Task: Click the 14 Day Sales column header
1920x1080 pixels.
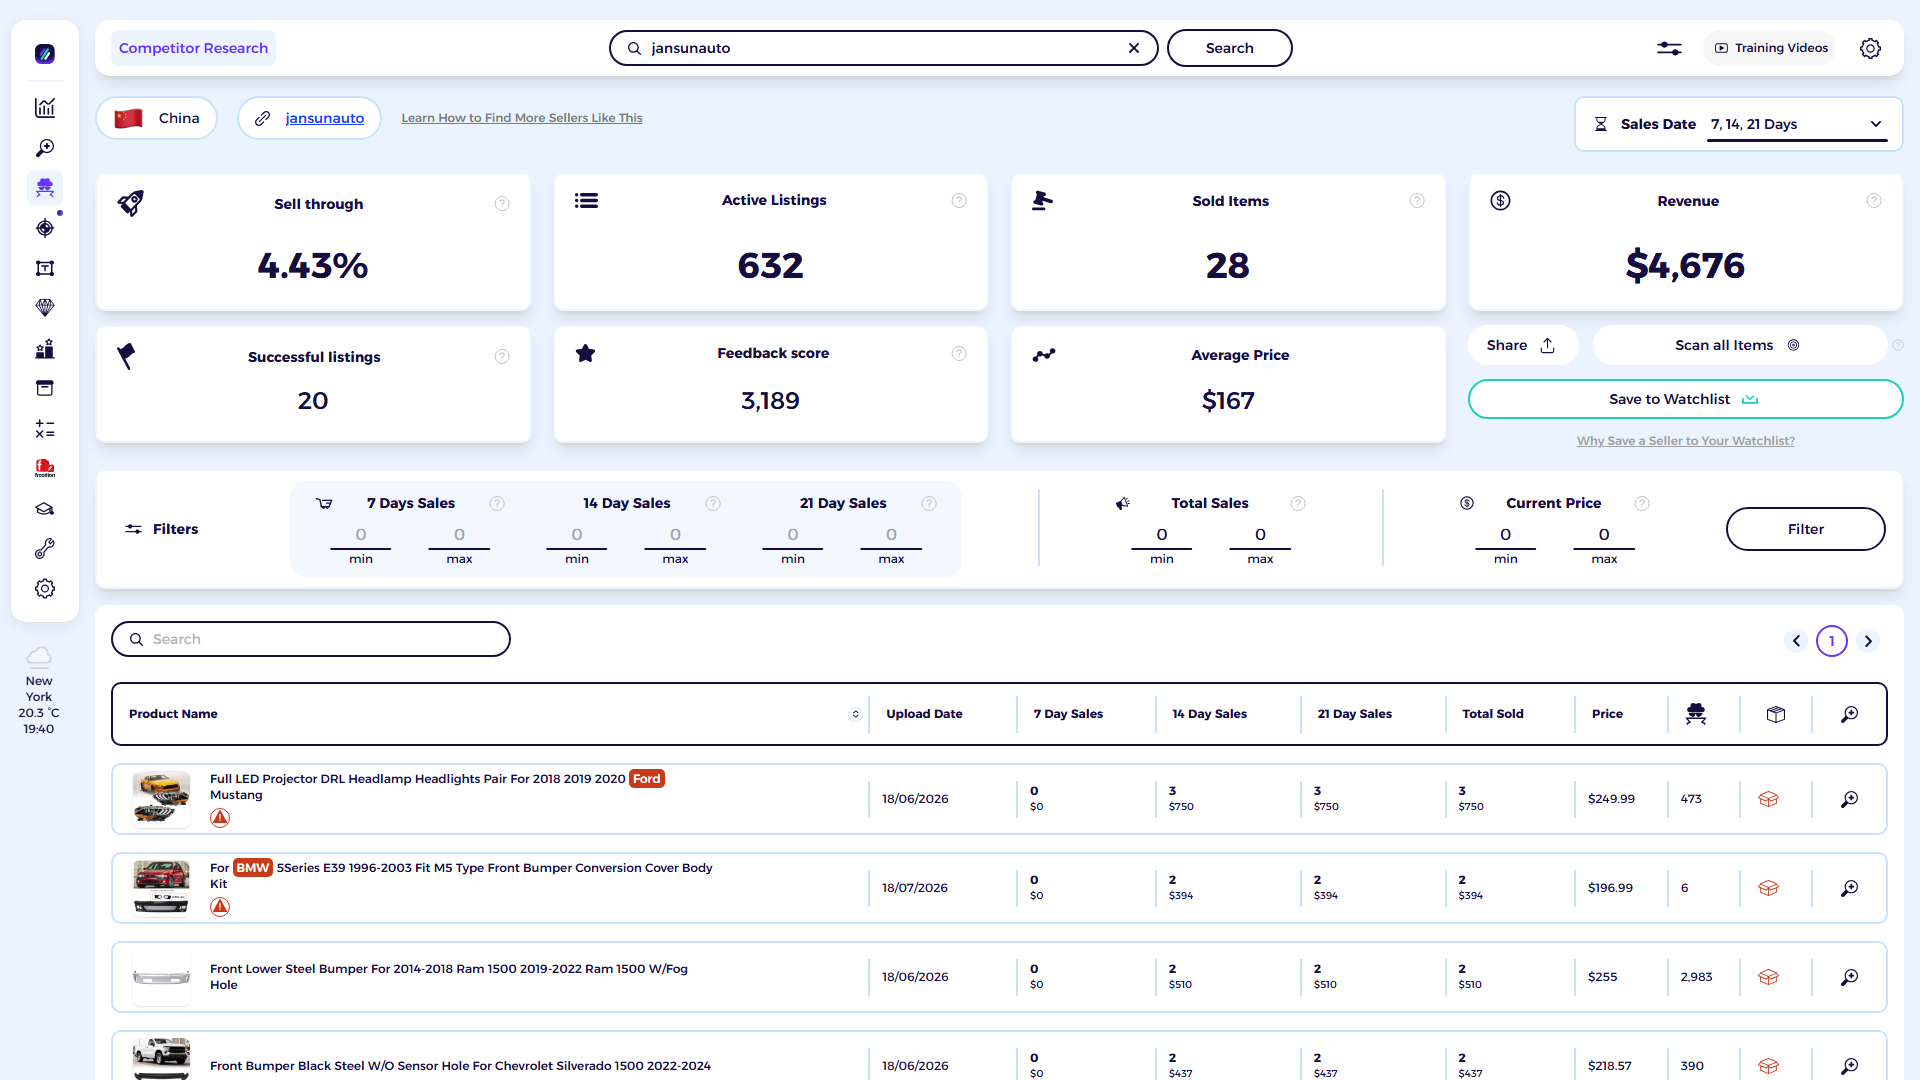Action: tap(1209, 714)
